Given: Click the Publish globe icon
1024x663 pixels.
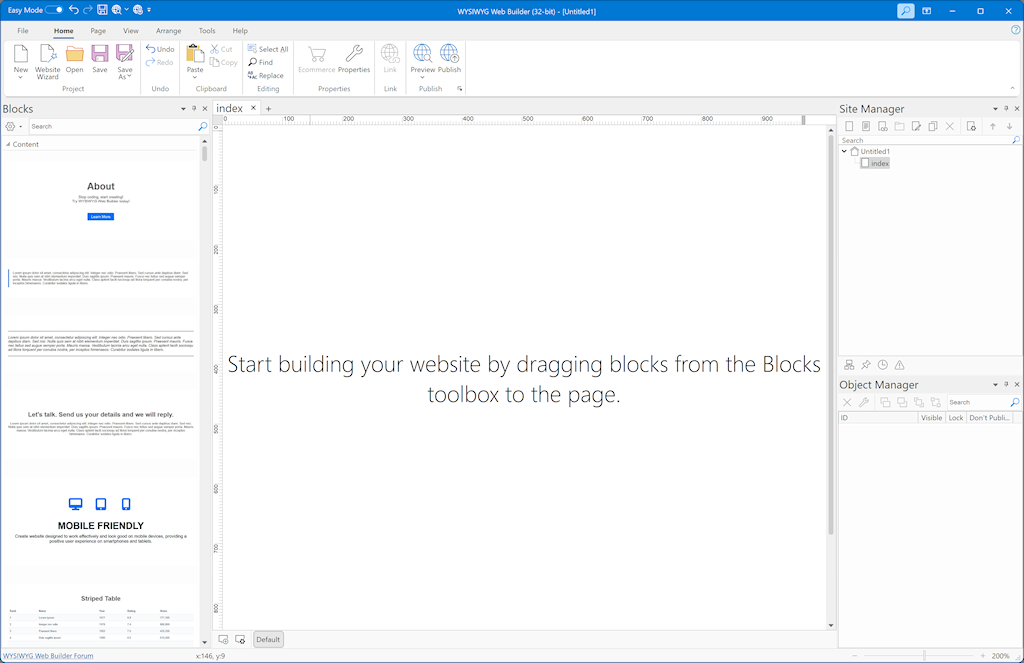Looking at the screenshot, I should coord(449,58).
